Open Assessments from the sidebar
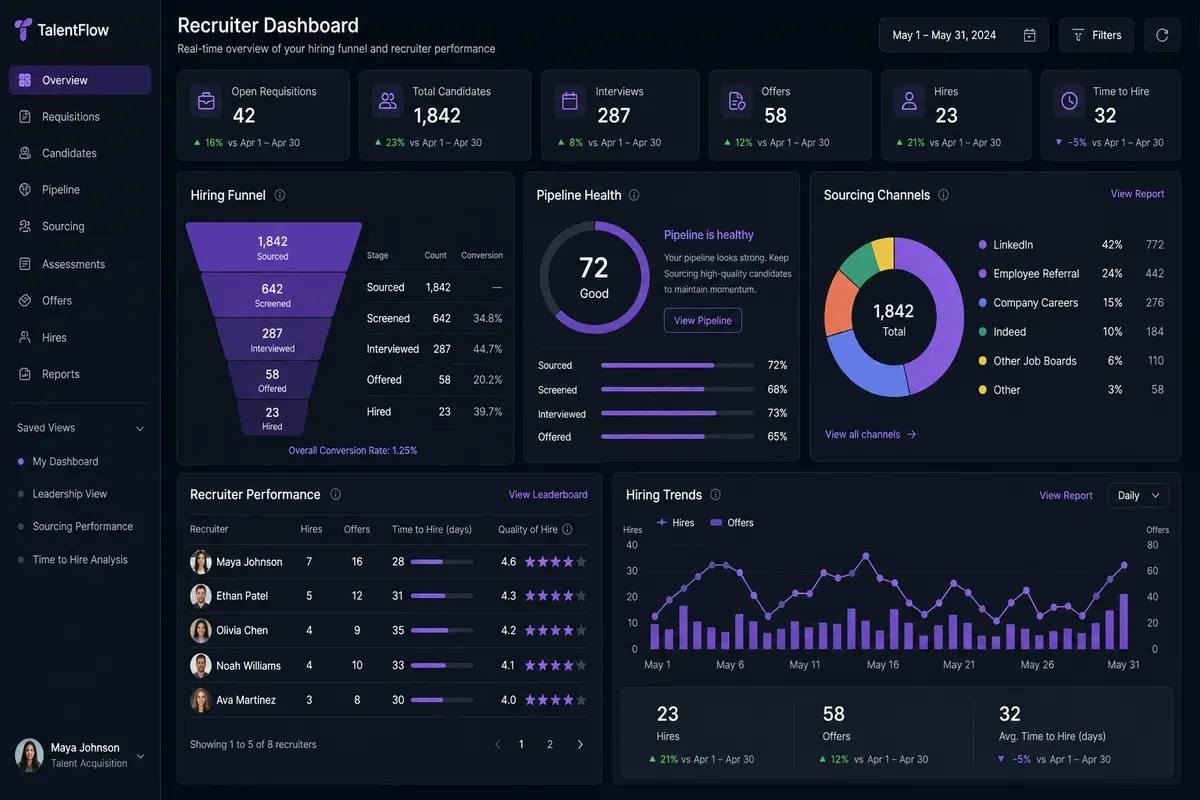 point(80,264)
